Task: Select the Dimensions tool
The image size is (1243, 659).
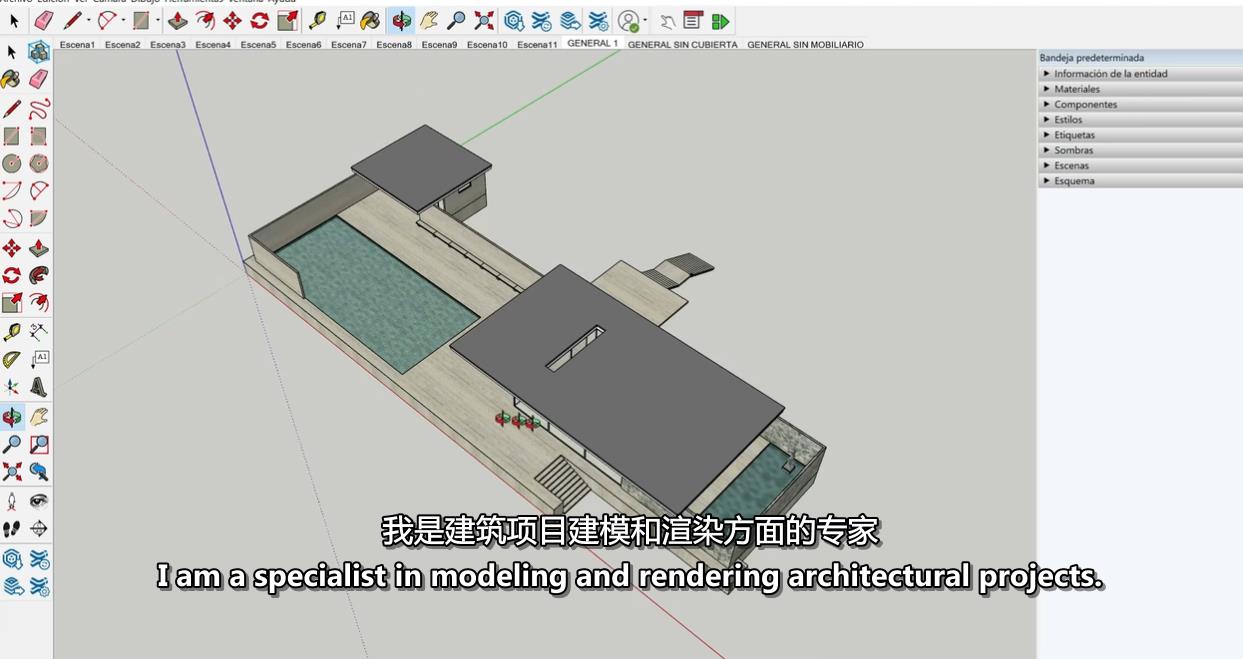Action: [39, 331]
